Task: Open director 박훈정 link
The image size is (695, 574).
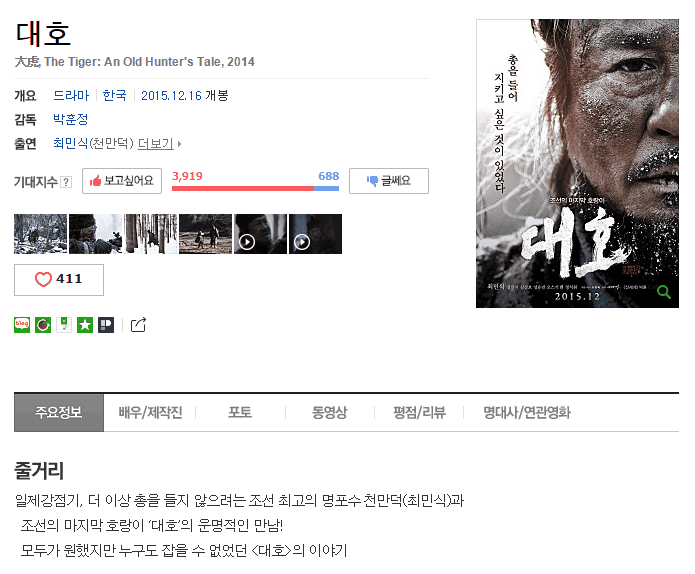Action: (x=70, y=119)
